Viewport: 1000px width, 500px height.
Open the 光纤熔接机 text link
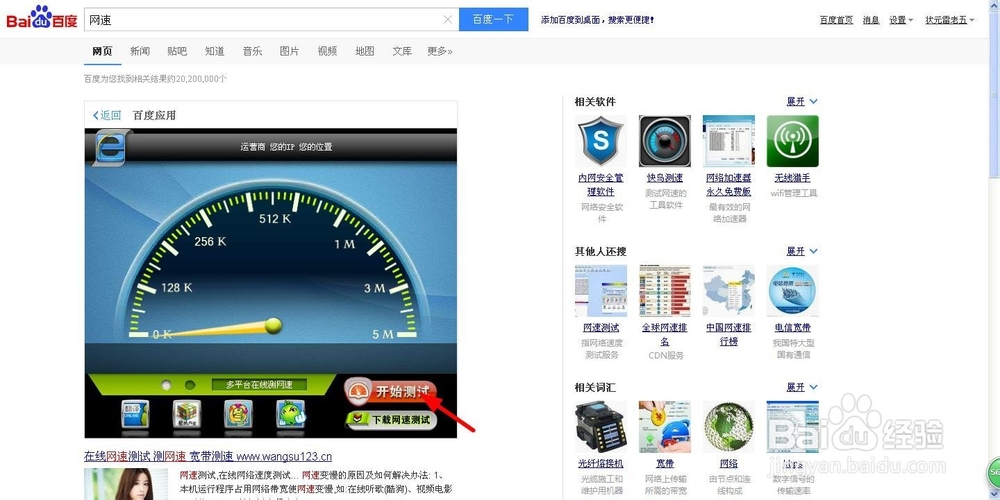(x=601, y=464)
